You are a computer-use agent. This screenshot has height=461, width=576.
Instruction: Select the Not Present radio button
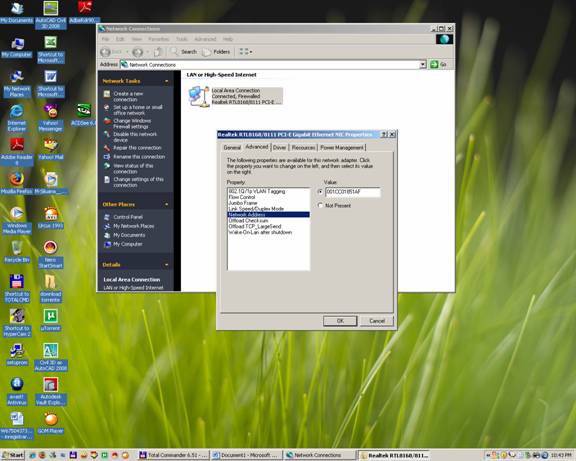tap(320, 205)
